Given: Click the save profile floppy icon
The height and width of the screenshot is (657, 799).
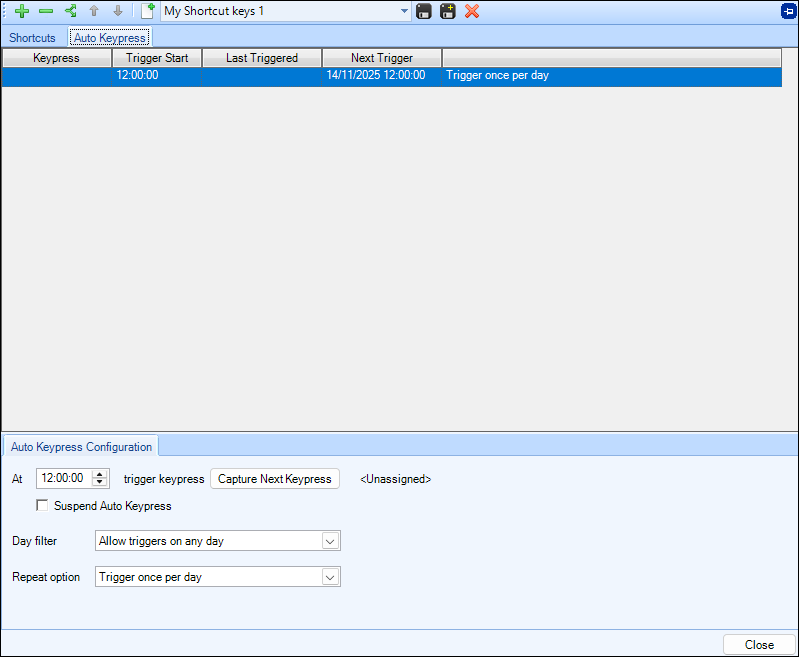Looking at the screenshot, I should [424, 11].
